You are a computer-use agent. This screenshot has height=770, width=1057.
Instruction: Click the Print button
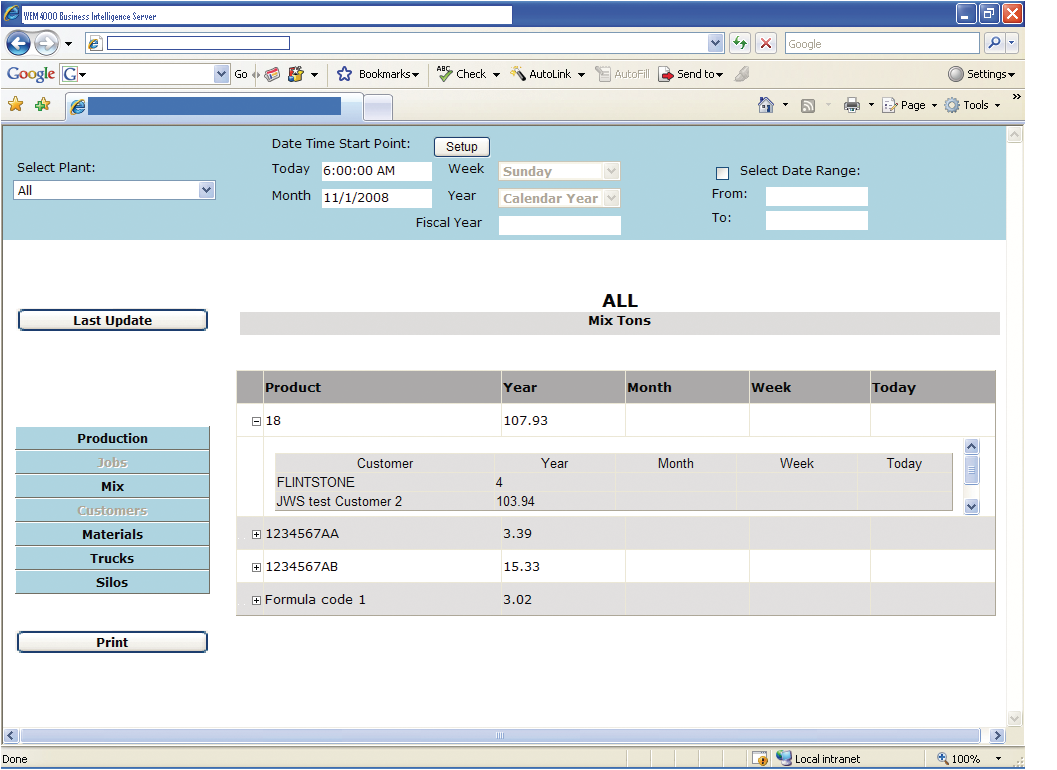(x=113, y=643)
